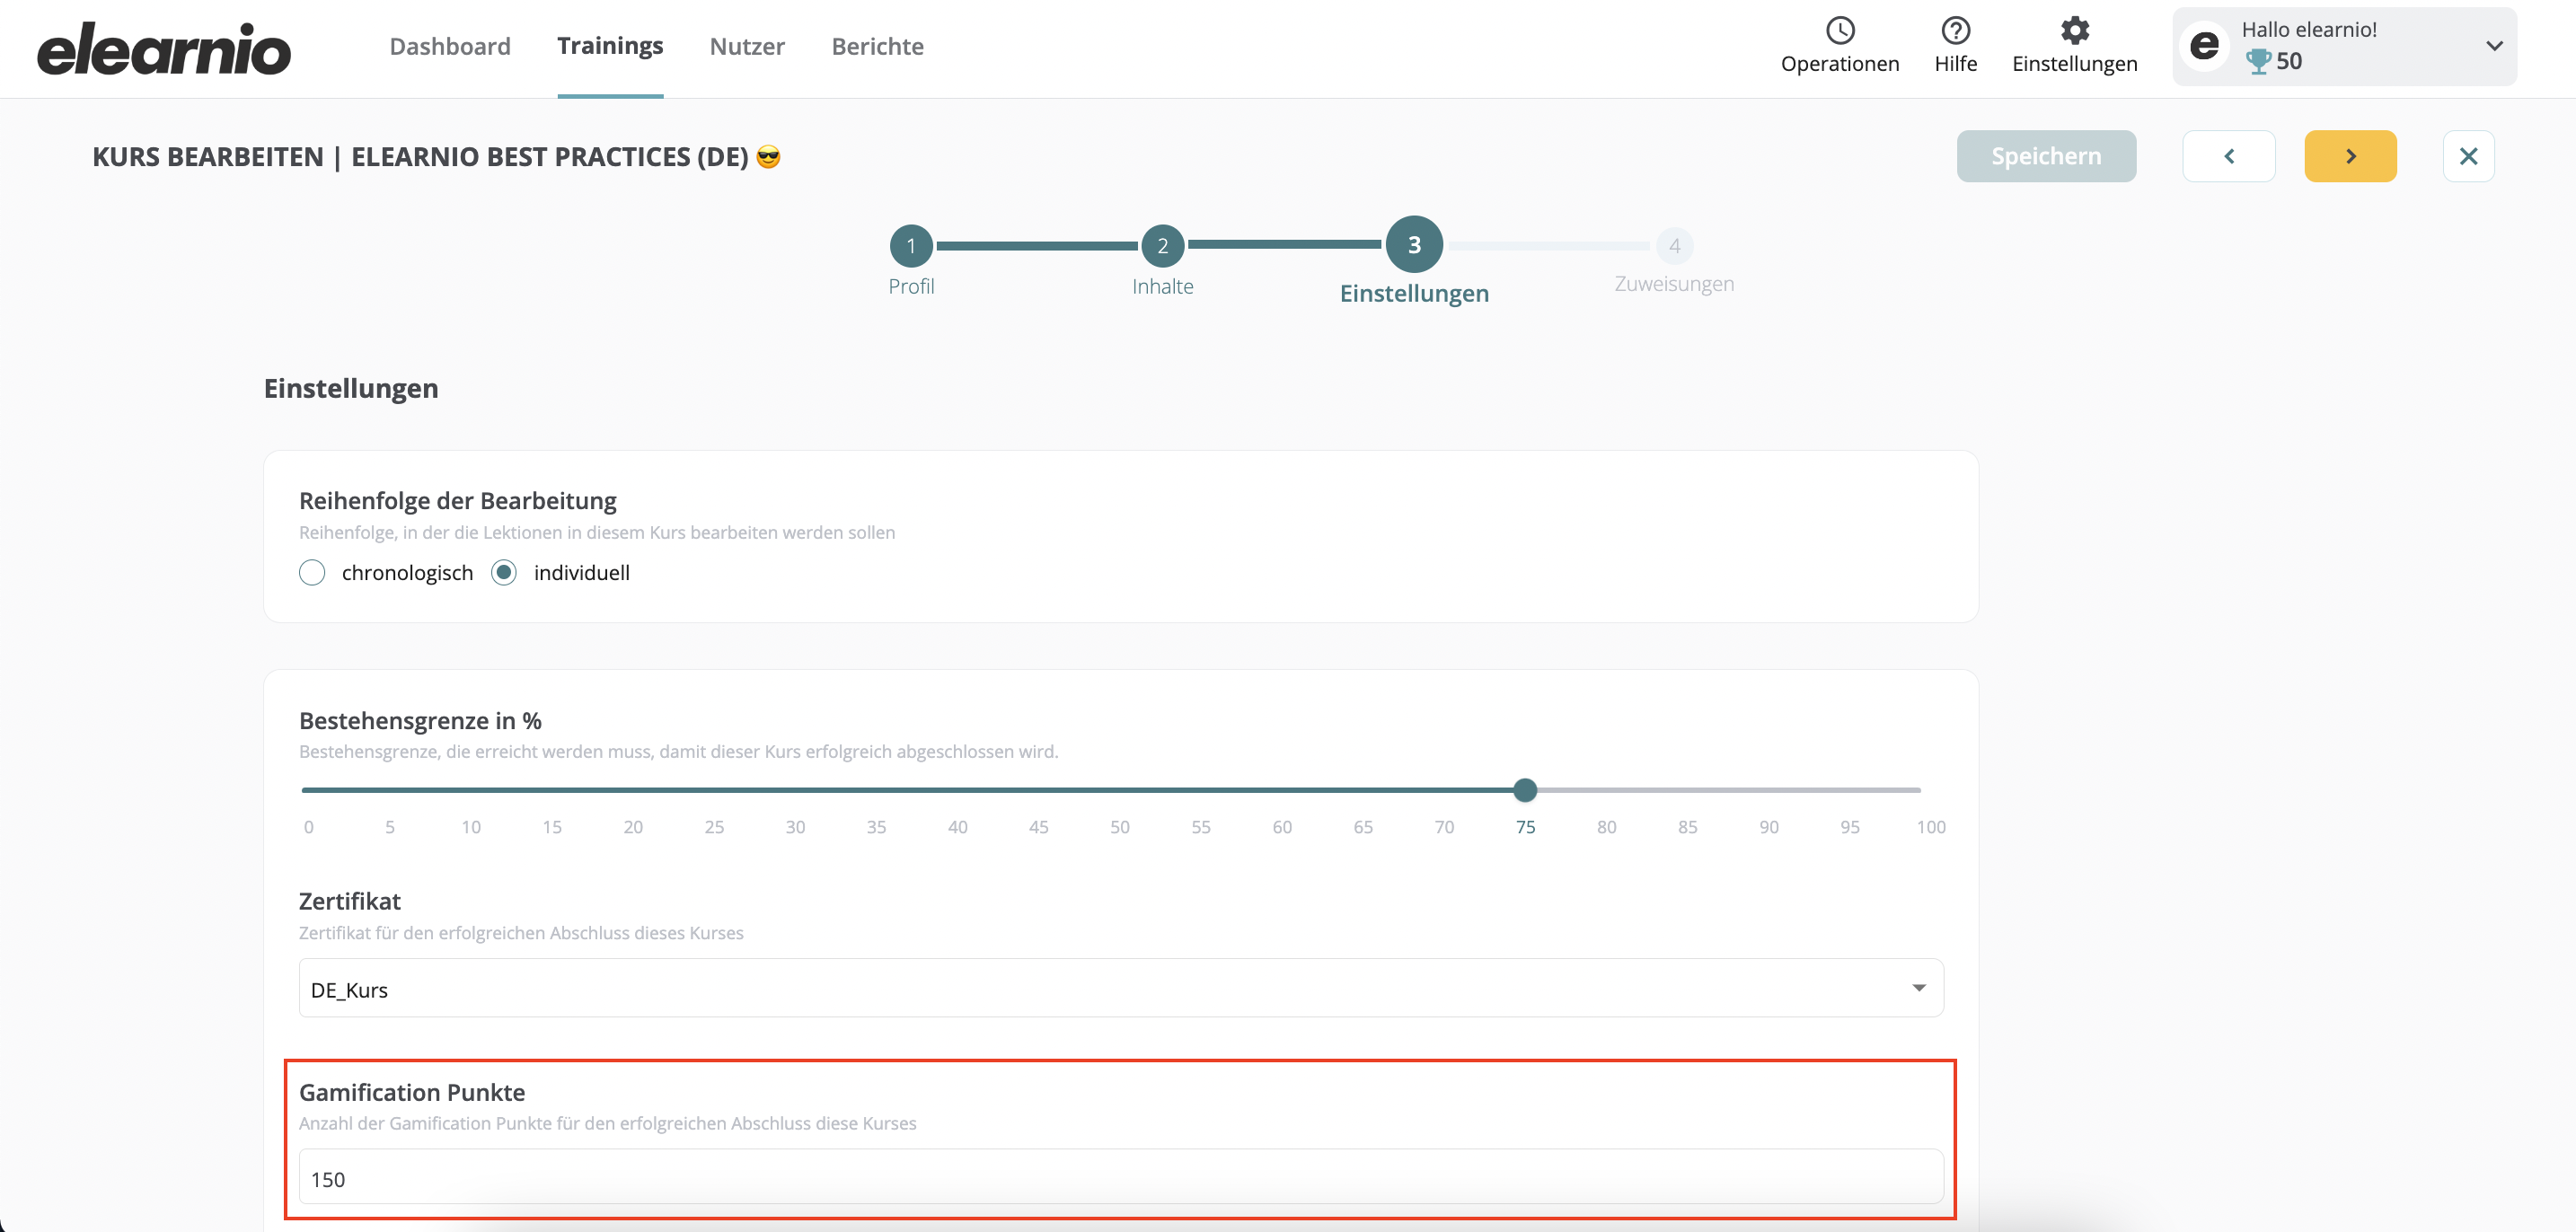Click the Bestehensgrenze in % heading
2576x1232 pixels.
pos(420,720)
